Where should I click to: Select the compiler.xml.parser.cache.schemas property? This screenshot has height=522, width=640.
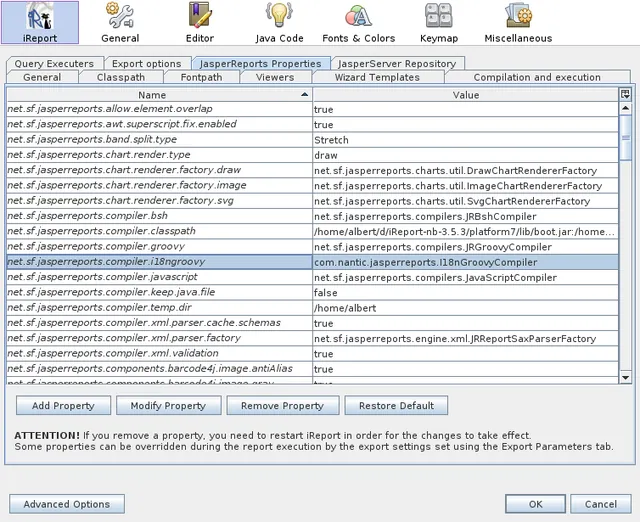160,323
